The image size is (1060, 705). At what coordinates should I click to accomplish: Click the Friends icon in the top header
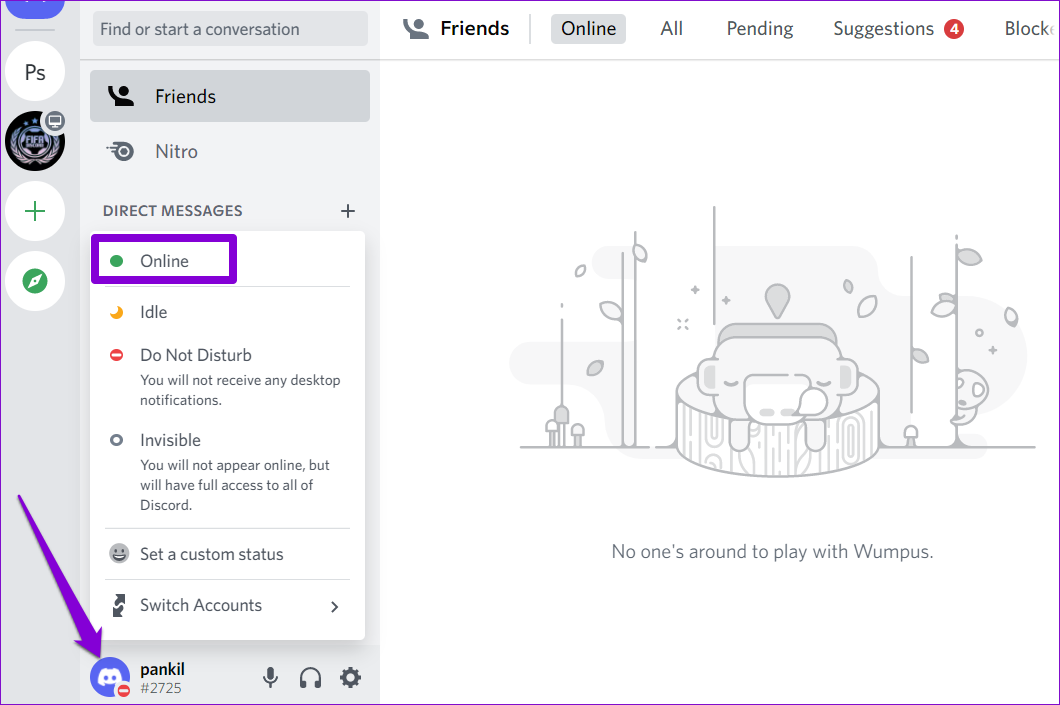point(416,28)
